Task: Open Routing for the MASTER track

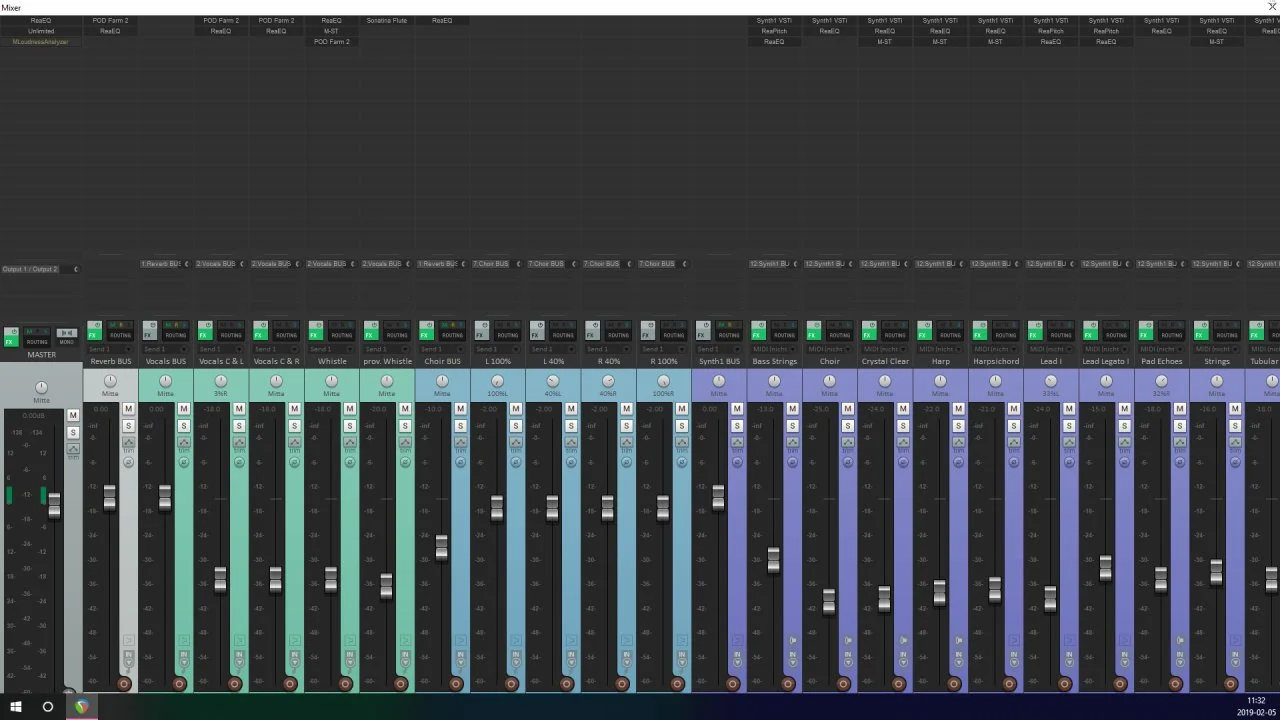Action: (37, 336)
